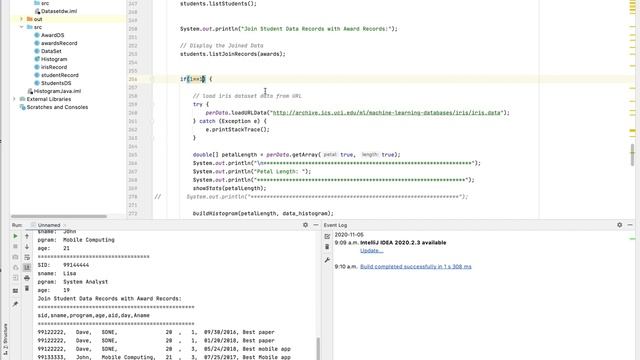Open awardsRecord class in project tree
The width and height of the screenshot is (640, 360).
tap(59, 43)
